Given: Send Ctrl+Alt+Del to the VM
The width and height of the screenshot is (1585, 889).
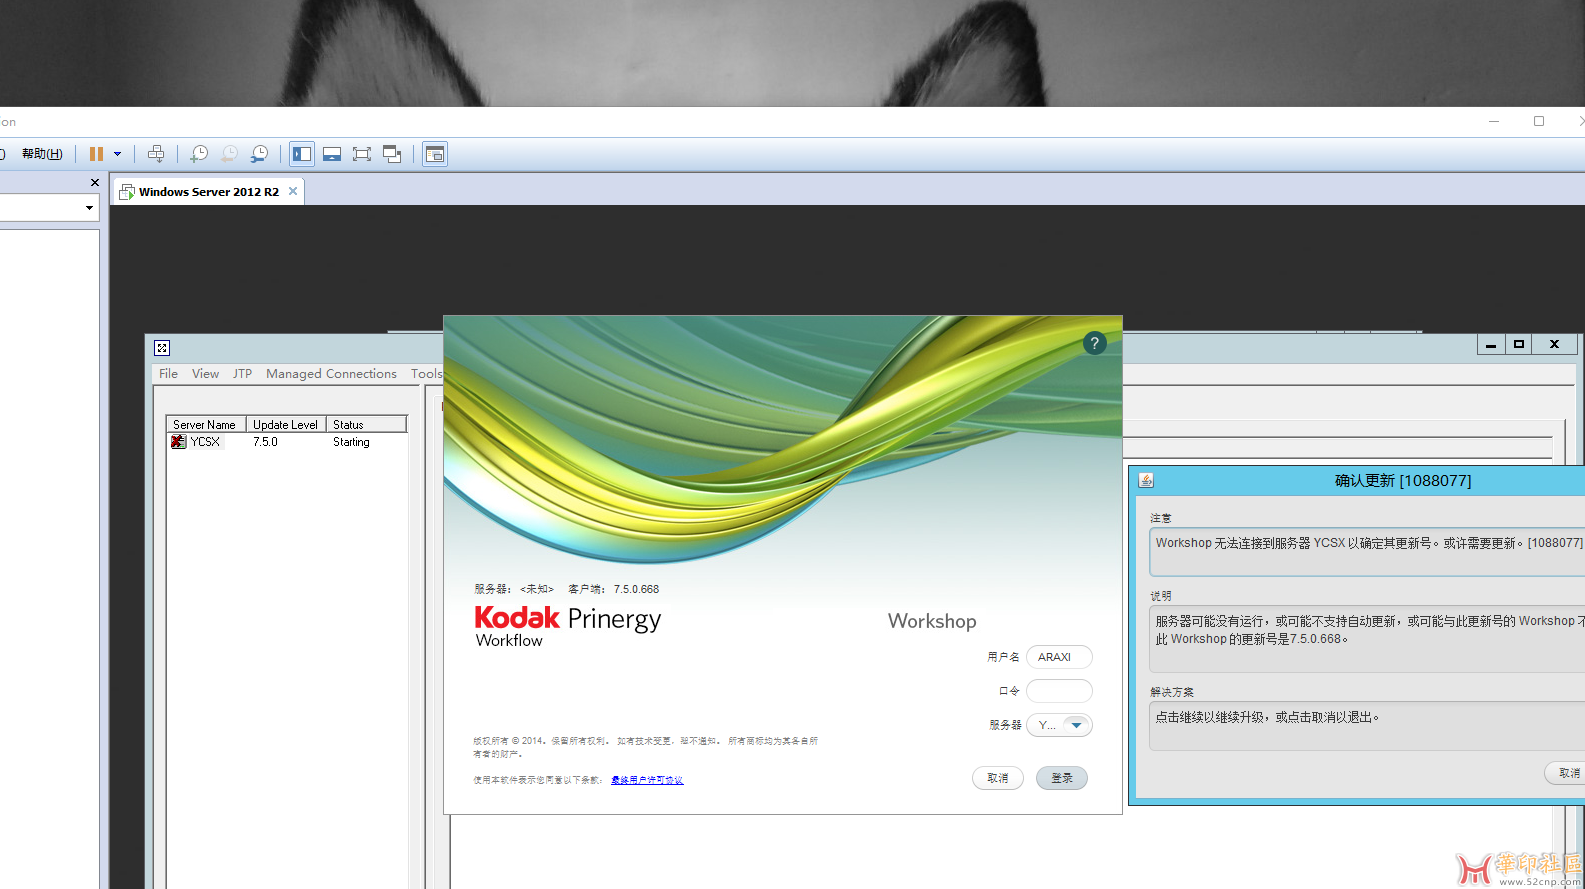Looking at the screenshot, I should click(156, 154).
